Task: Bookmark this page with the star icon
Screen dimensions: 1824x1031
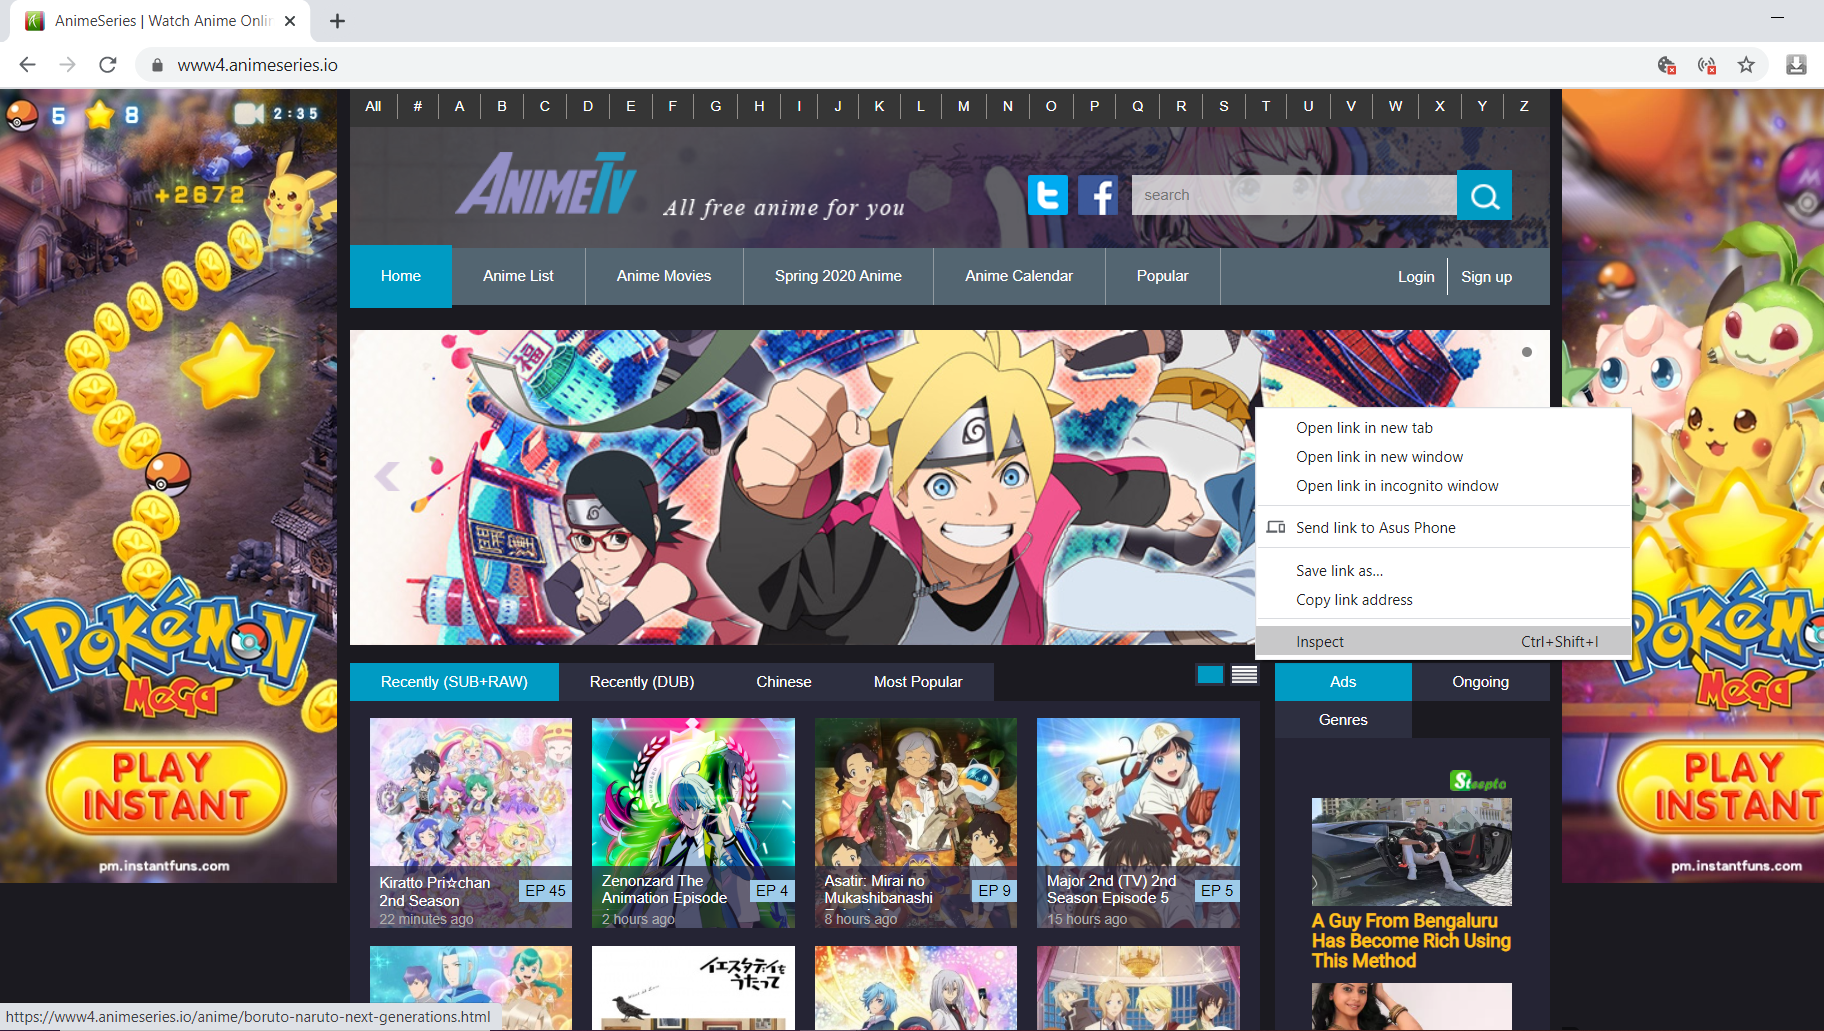Action: point(1746,65)
